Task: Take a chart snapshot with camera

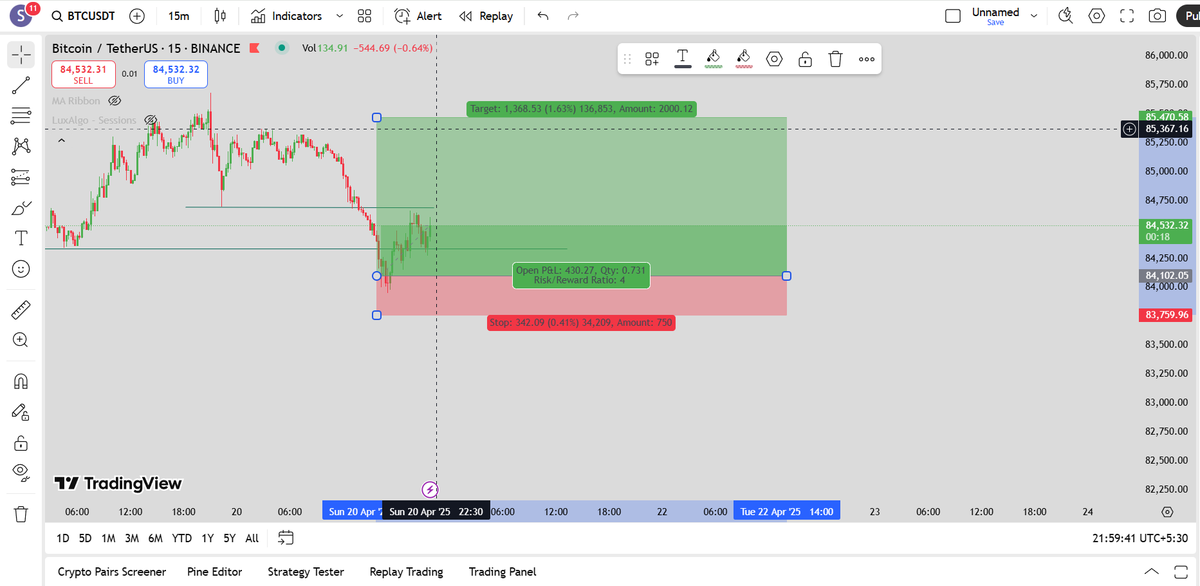Action: 1157,16
